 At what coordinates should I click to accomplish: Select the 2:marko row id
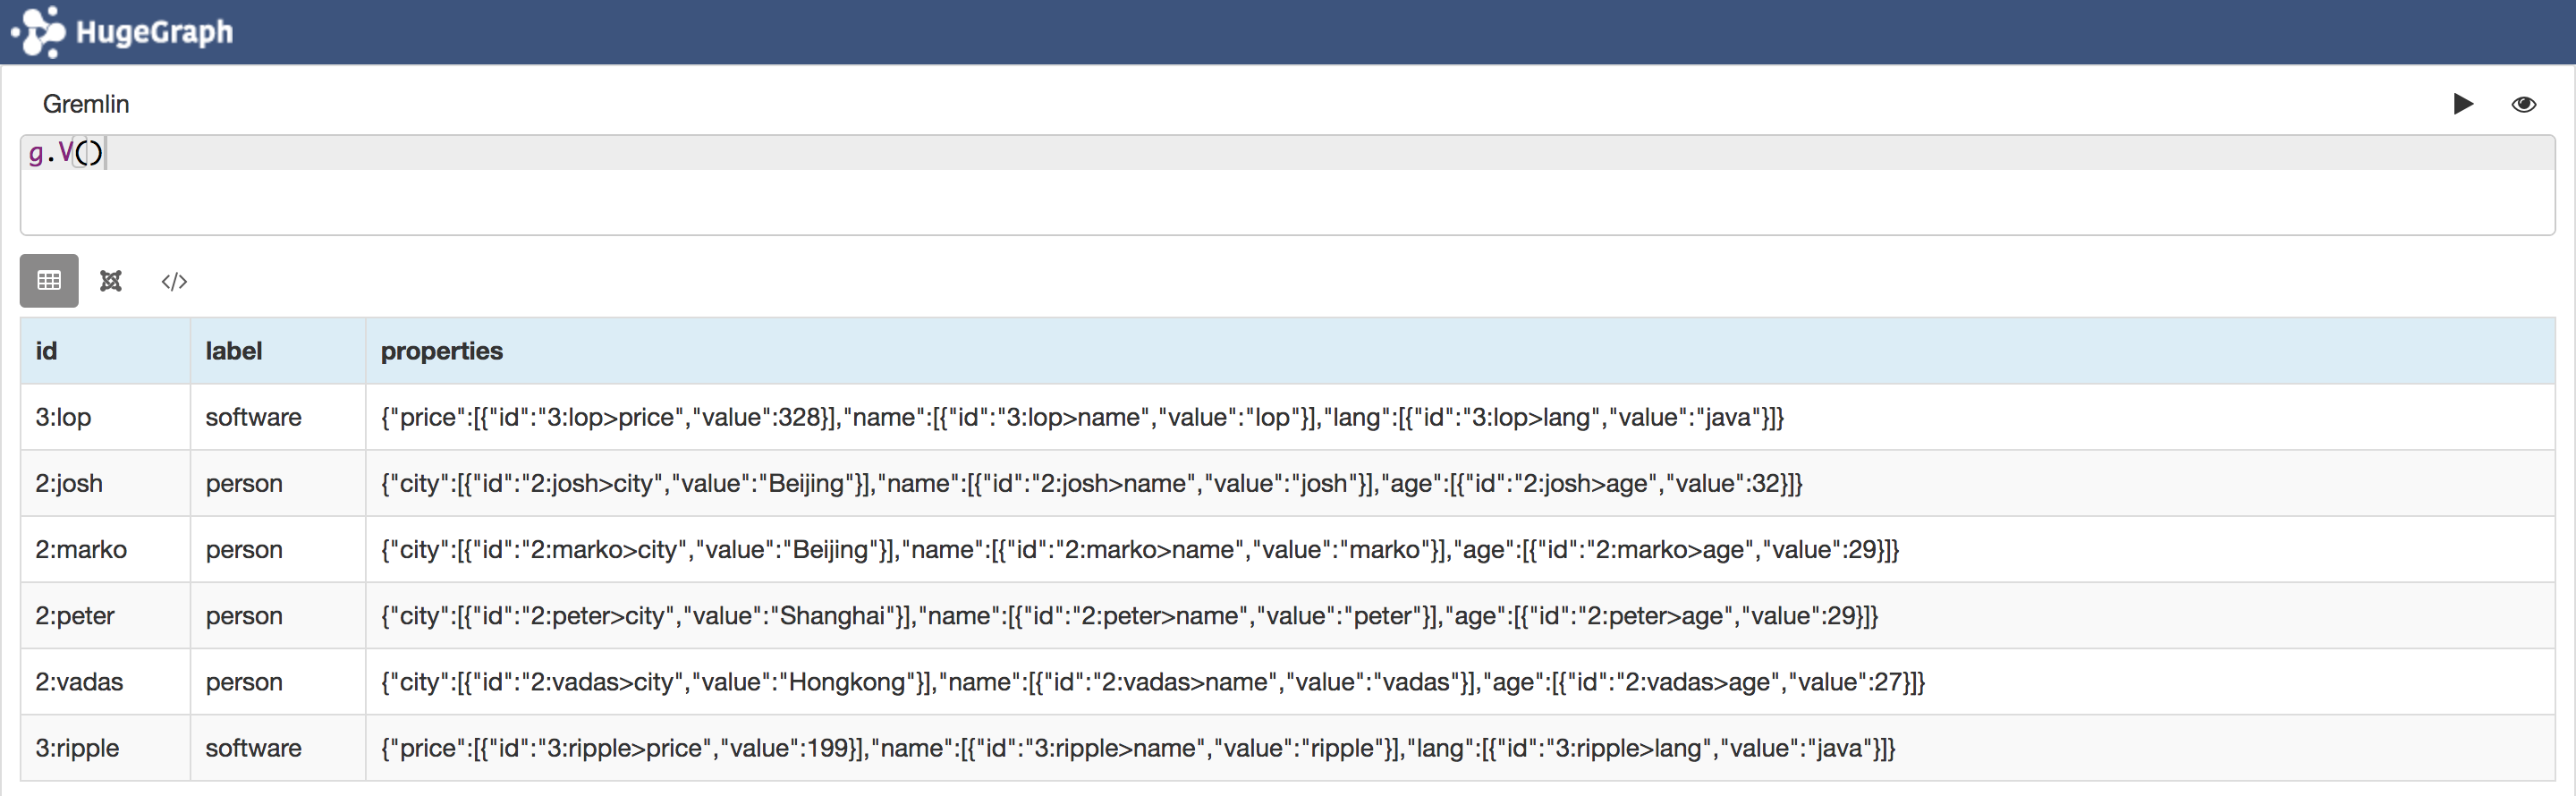(x=81, y=549)
